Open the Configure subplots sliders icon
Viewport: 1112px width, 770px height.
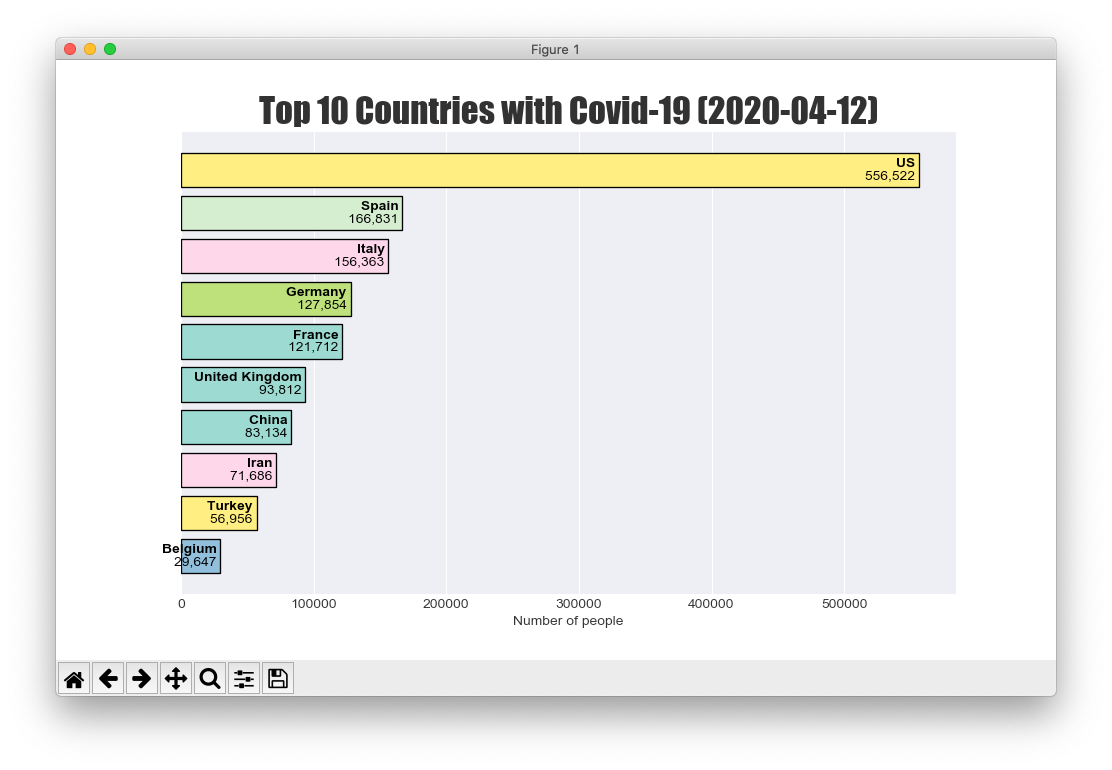[244, 679]
